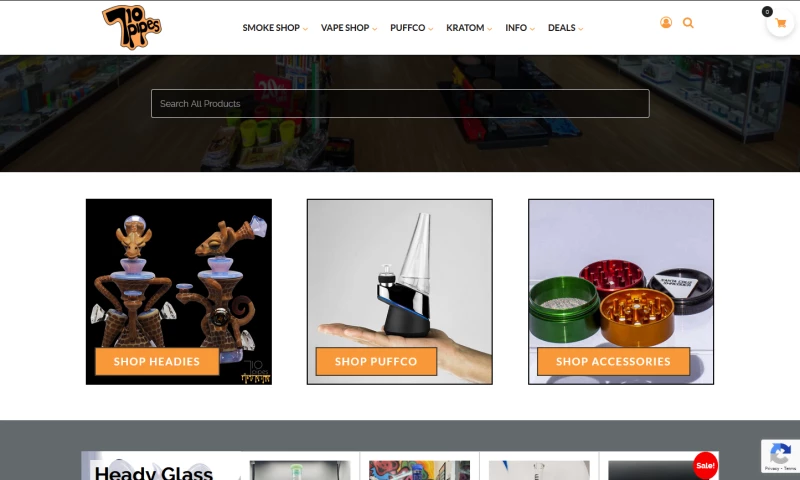Expand the Smoke Shop dropdown arrow
This screenshot has width=800, height=480.
point(305,29)
